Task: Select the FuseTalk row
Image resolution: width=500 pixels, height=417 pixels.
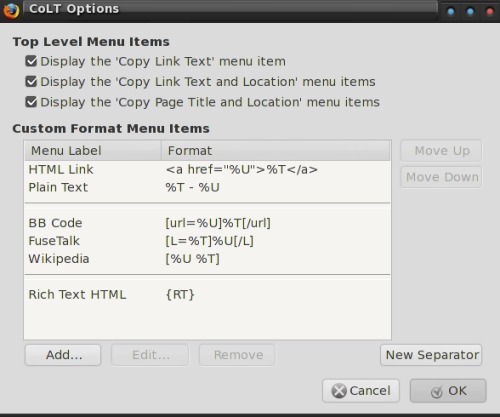Action: [x=207, y=241]
